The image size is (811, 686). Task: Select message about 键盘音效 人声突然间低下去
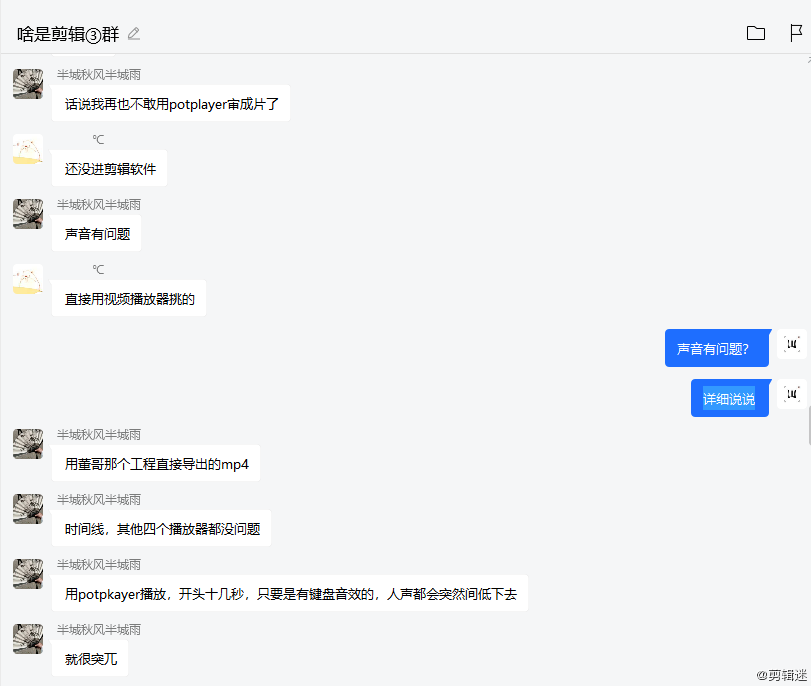pyautogui.click(x=290, y=593)
